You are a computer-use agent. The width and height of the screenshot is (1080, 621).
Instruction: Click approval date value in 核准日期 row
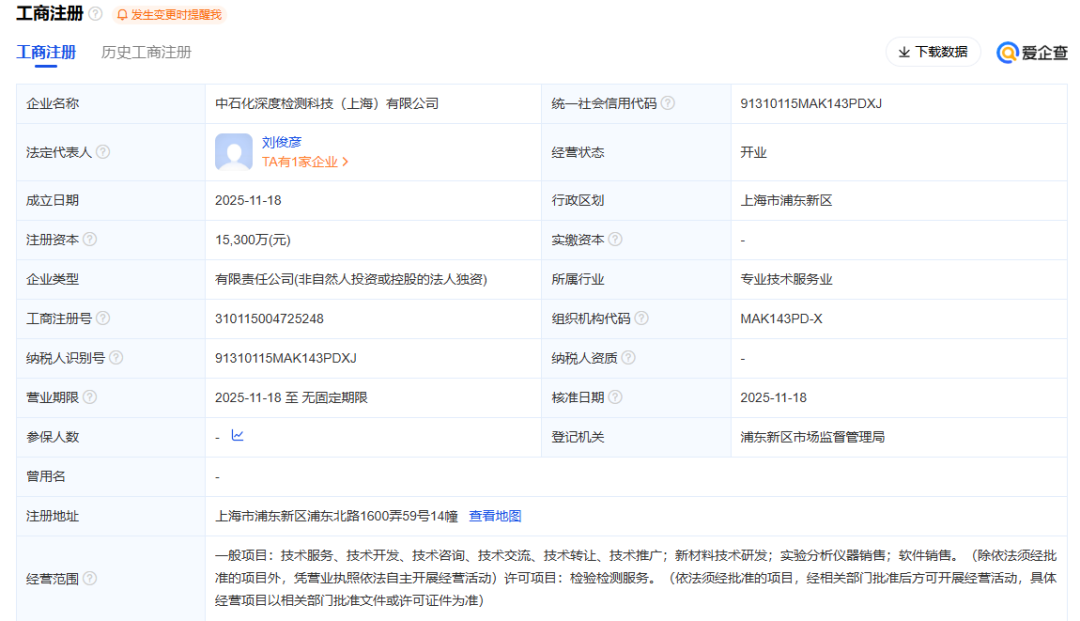[x=773, y=397]
